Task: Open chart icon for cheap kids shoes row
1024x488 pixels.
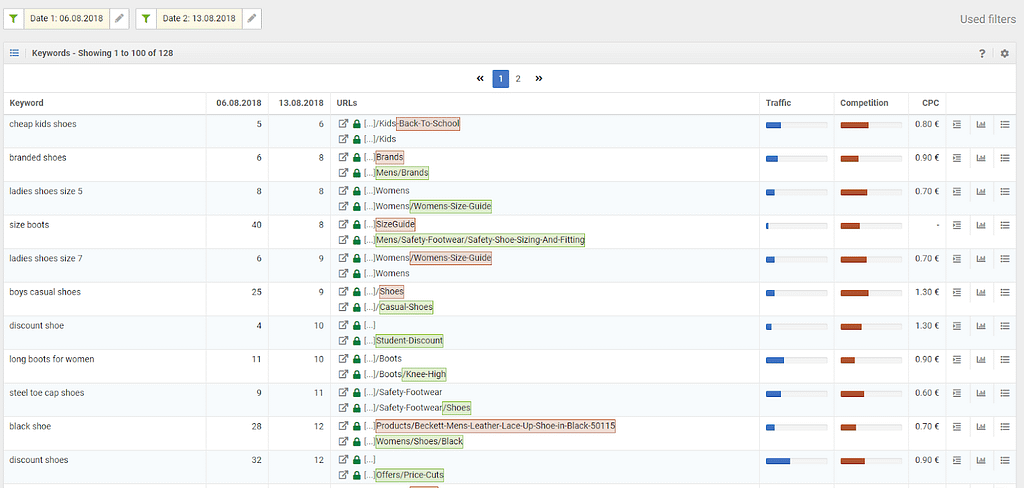Action: (981, 125)
